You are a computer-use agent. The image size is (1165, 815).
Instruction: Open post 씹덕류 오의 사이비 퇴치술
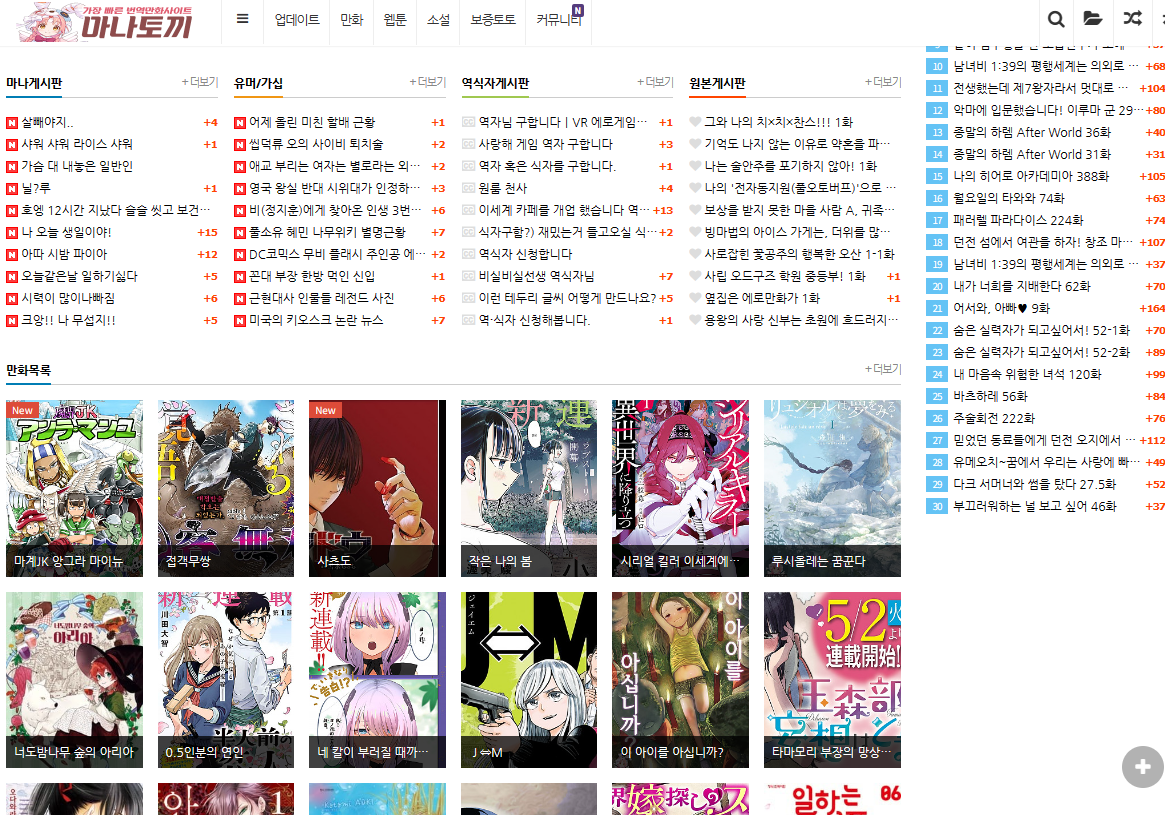pos(316,144)
